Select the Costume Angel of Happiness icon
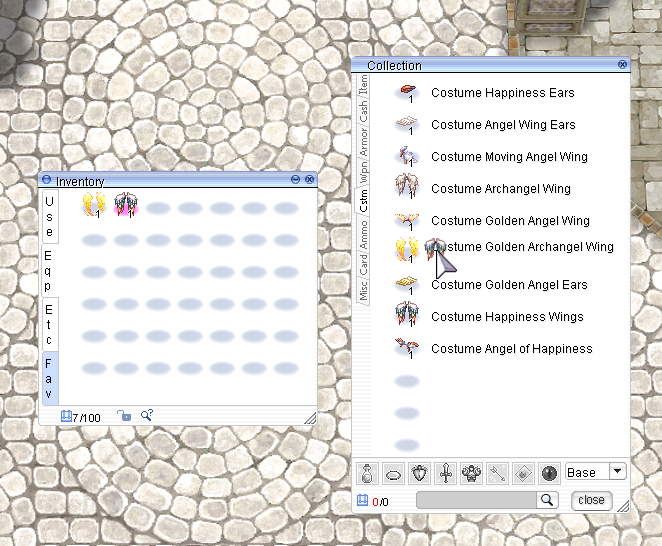Screen dimensions: 662x546 click(x=407, y=349)
